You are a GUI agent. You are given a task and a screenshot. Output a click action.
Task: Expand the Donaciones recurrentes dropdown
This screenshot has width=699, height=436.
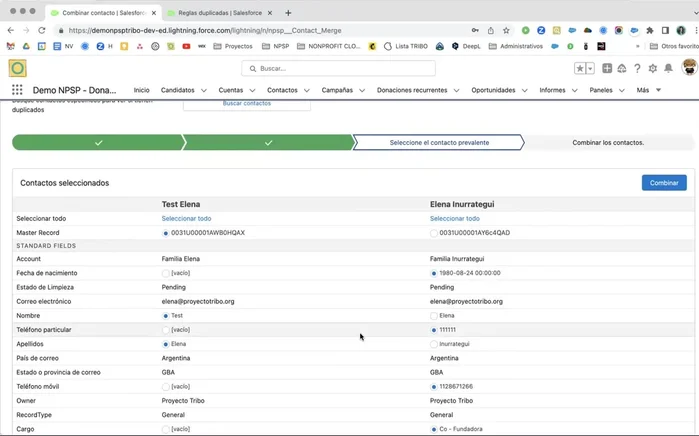(456, 90)
